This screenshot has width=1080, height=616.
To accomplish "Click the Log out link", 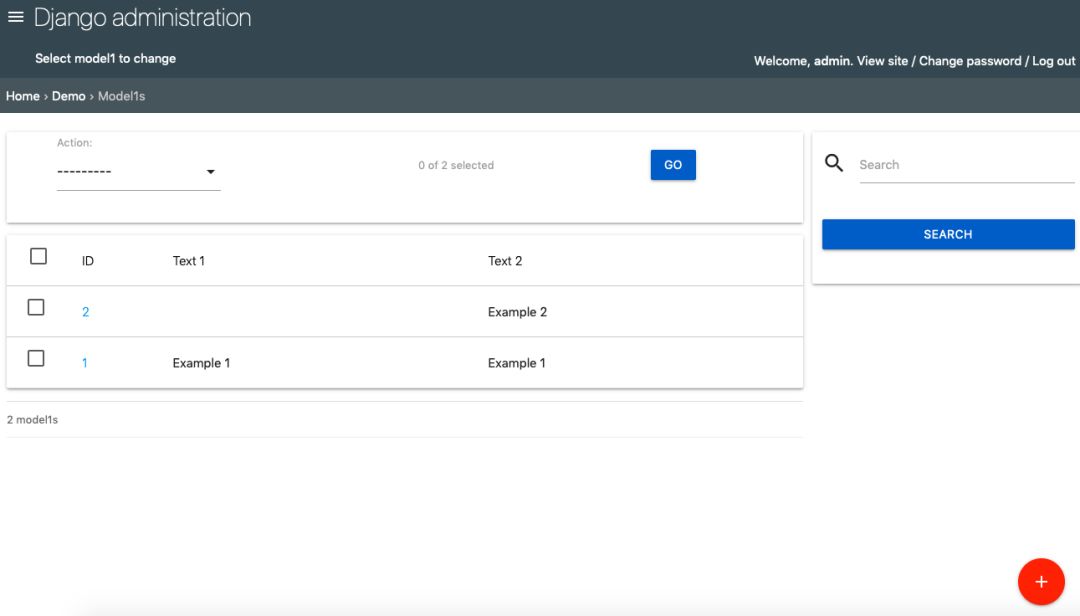I will (x=1053, y=61).
